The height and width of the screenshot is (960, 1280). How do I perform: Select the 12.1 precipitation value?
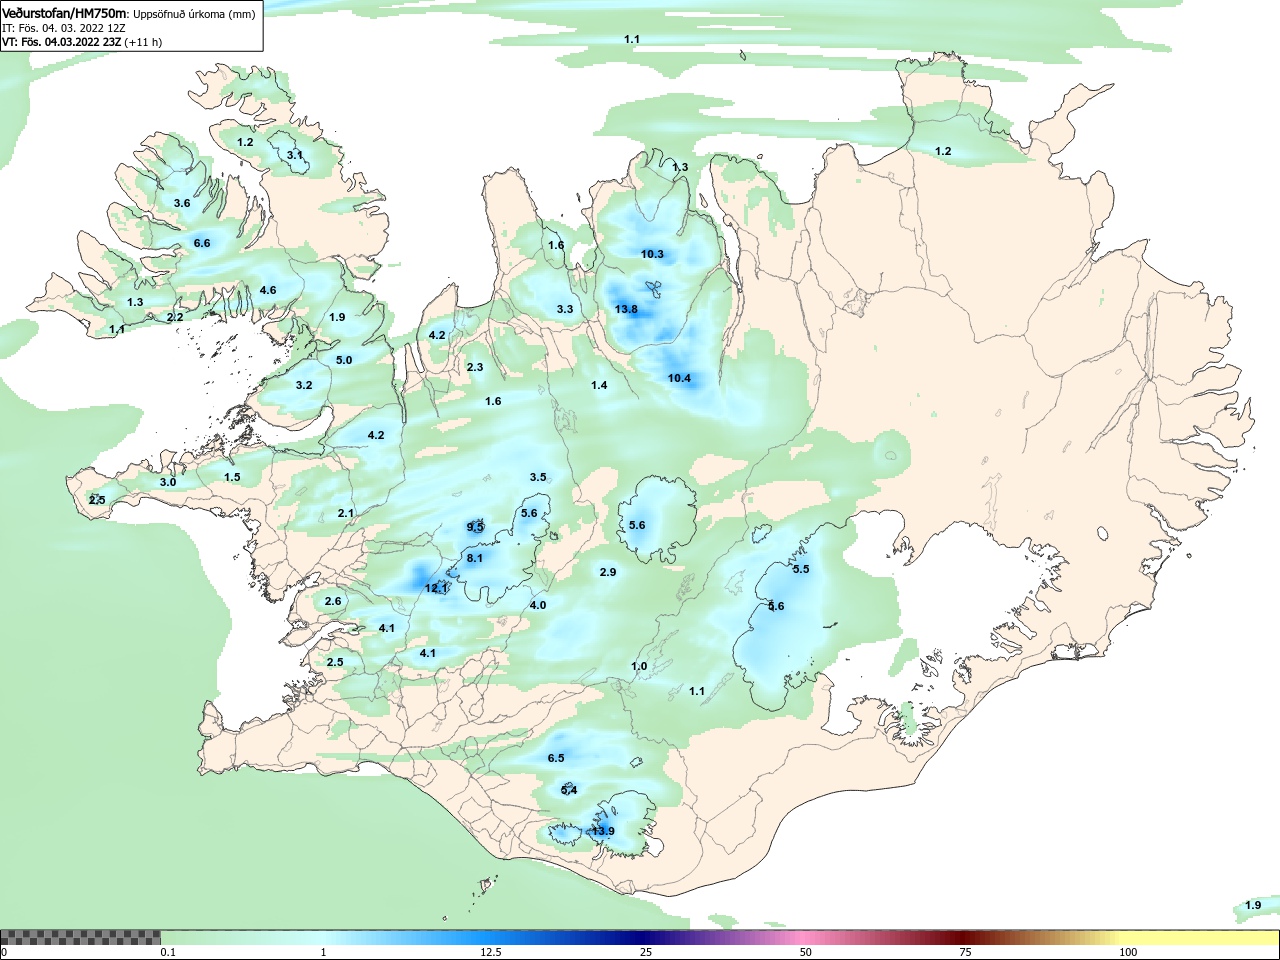(437, 588)
